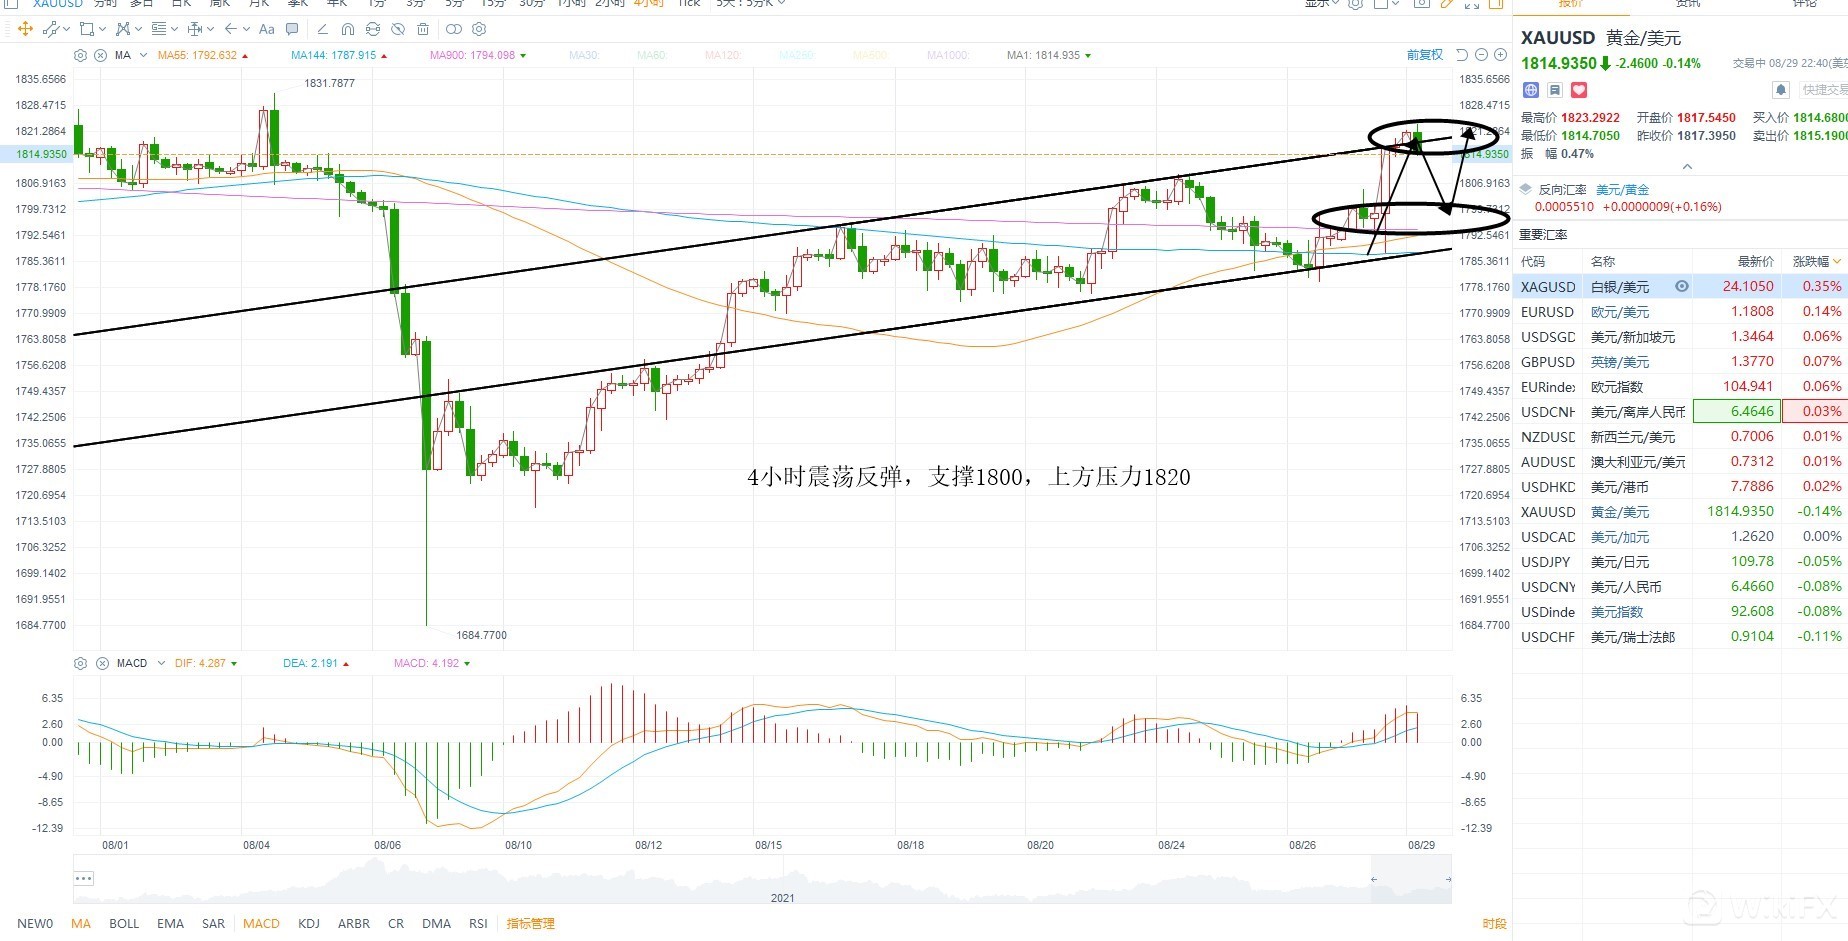Click the navigator right range handle

[x=1448, y=879]
